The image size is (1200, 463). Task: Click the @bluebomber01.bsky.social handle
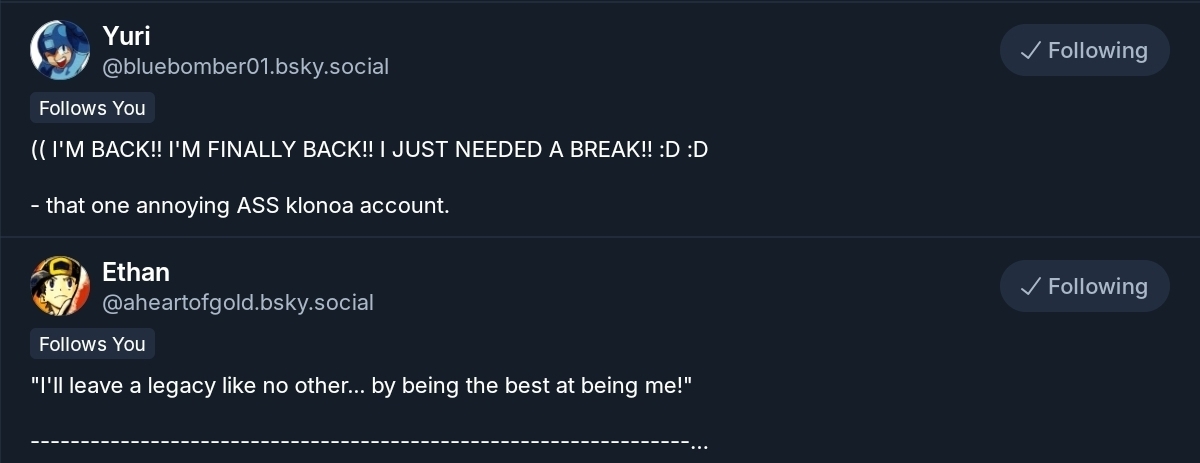tap(245, 67)
